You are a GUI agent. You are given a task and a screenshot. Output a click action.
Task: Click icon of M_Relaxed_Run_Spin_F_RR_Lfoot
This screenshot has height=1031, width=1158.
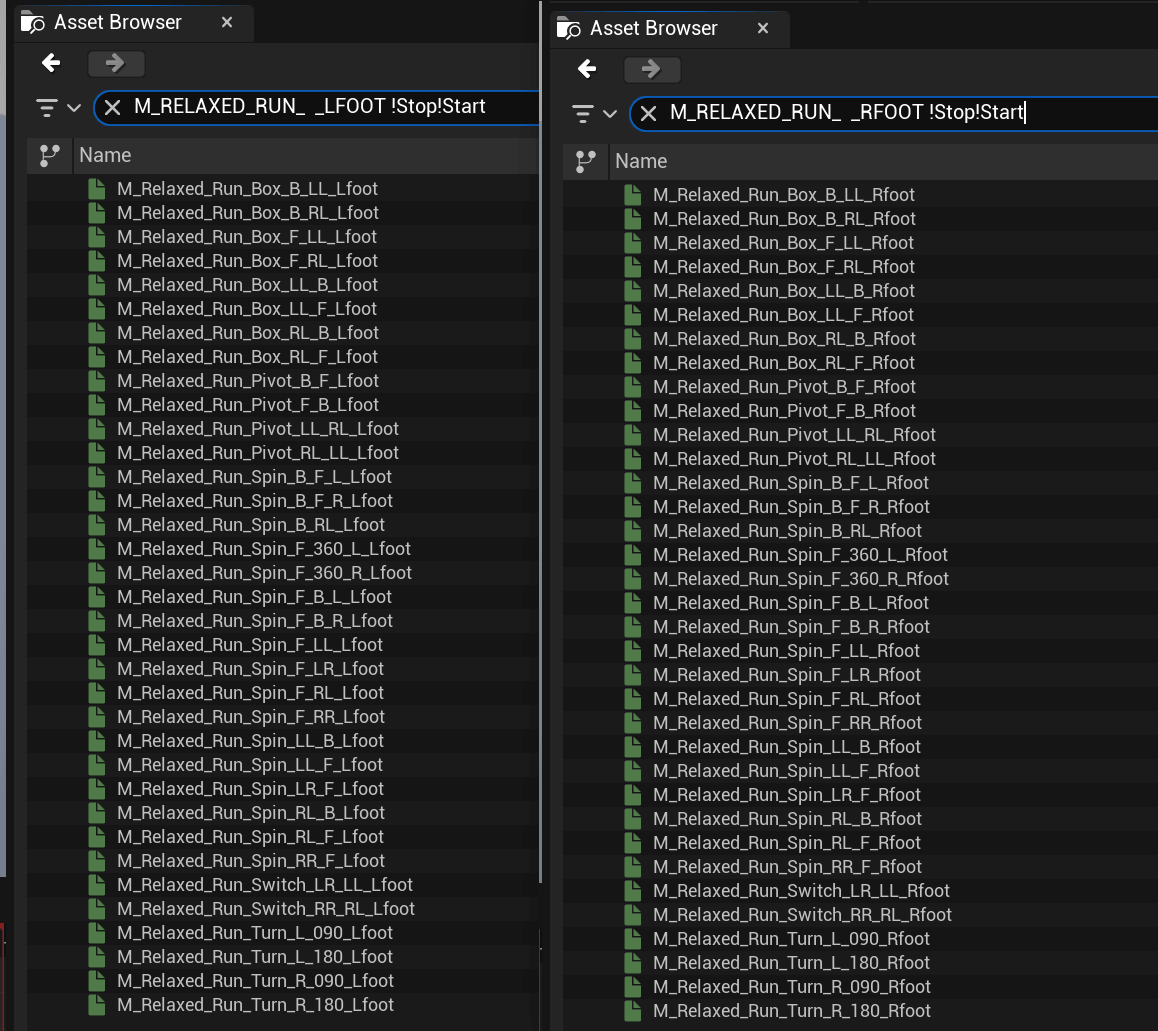coord(97,717)
